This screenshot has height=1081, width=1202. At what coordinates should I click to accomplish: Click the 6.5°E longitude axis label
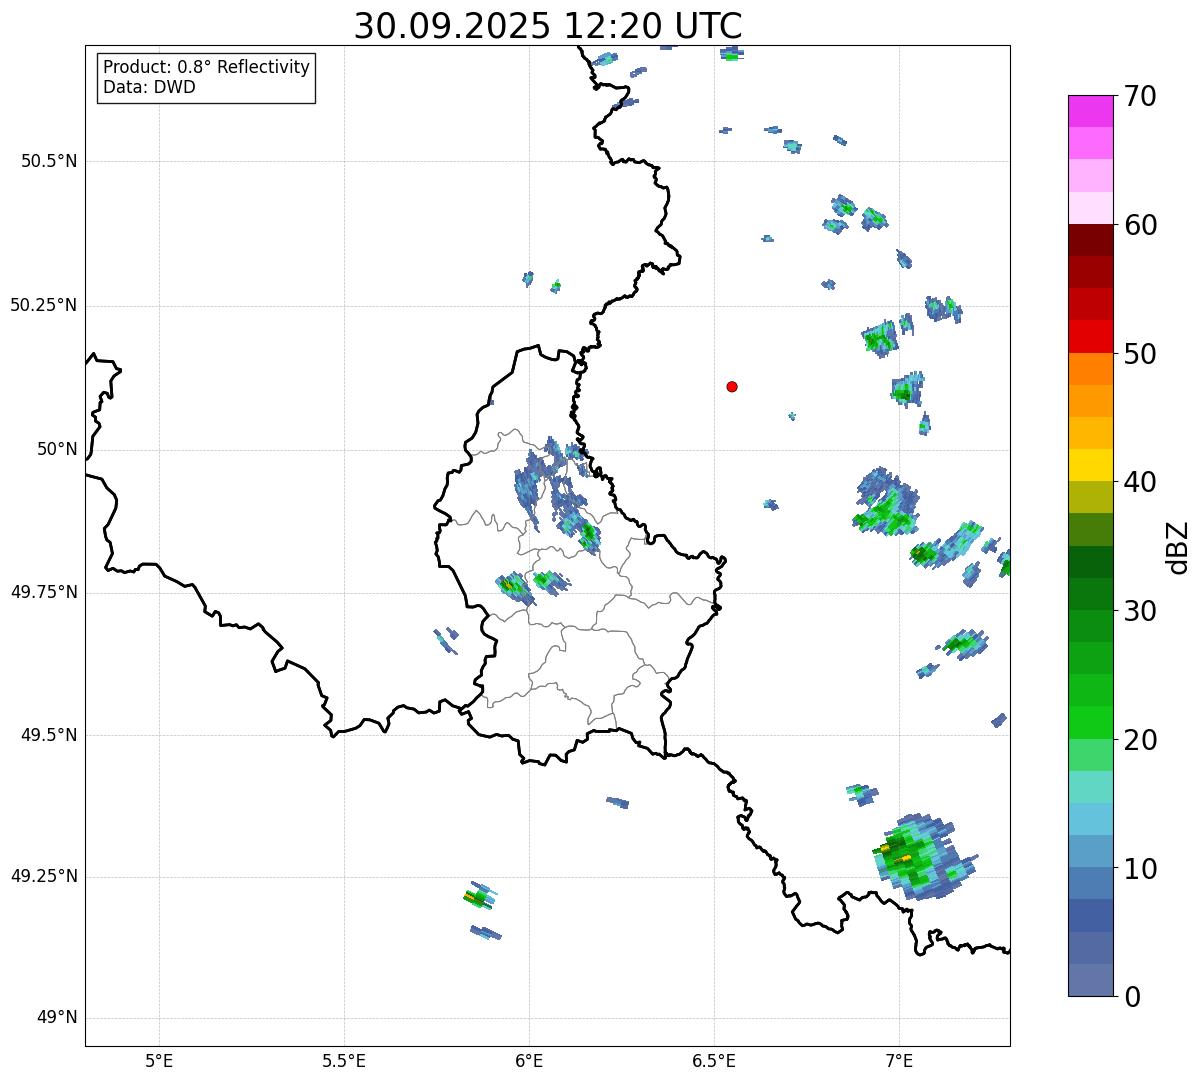(714, 1060)
